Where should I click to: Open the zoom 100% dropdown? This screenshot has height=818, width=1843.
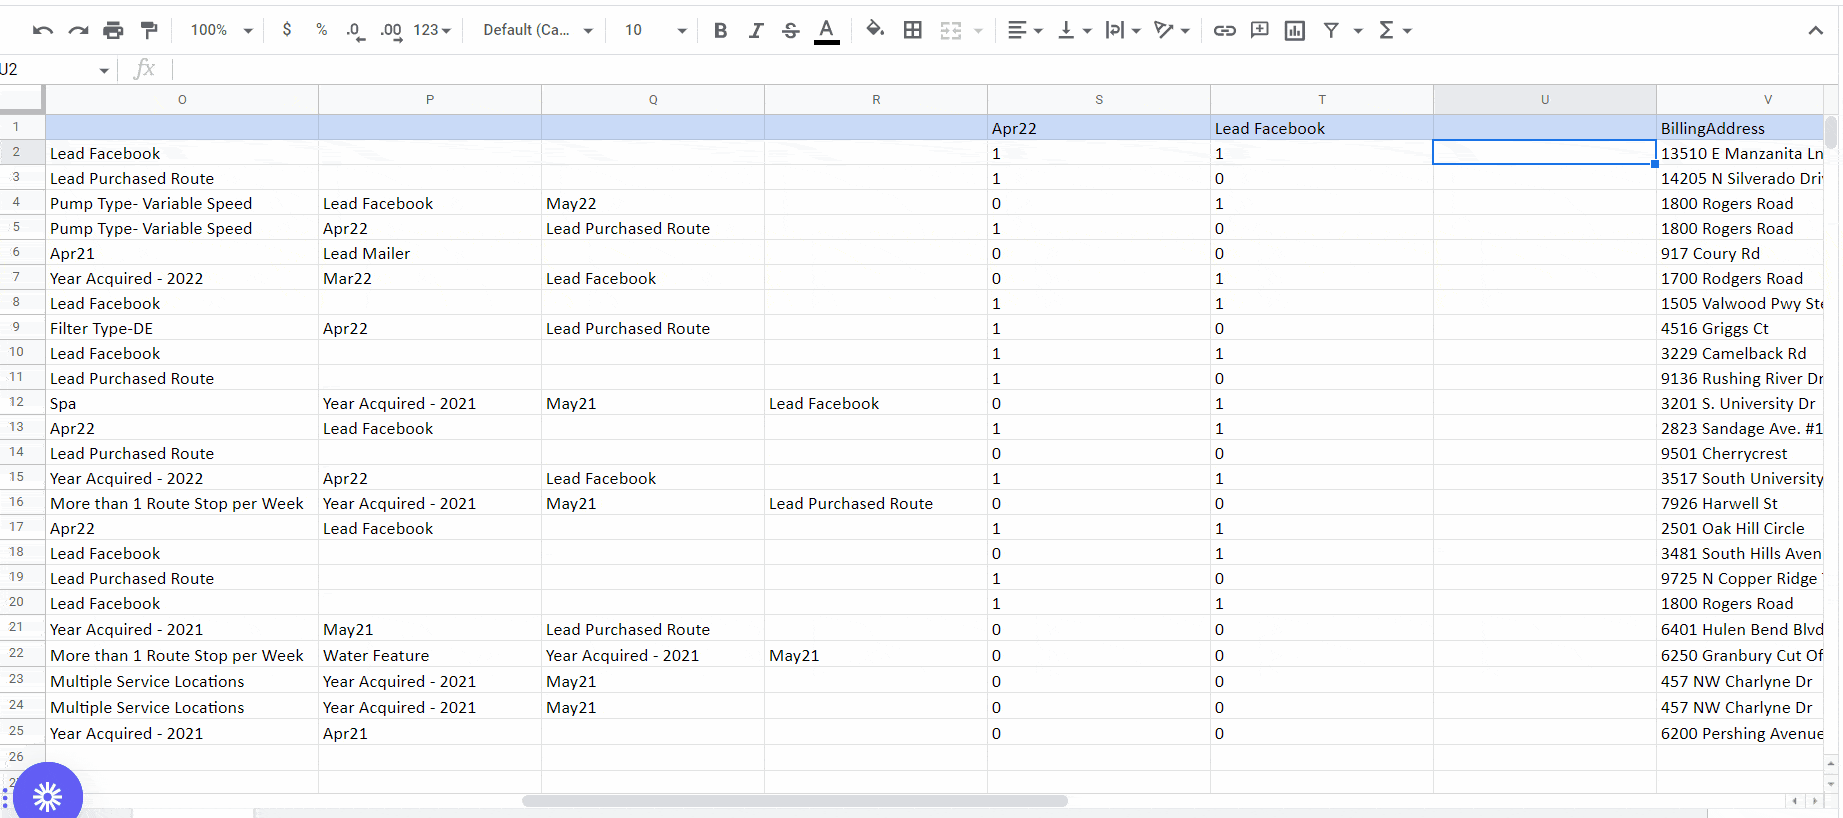pyautogui.click(x=221, y=31)
